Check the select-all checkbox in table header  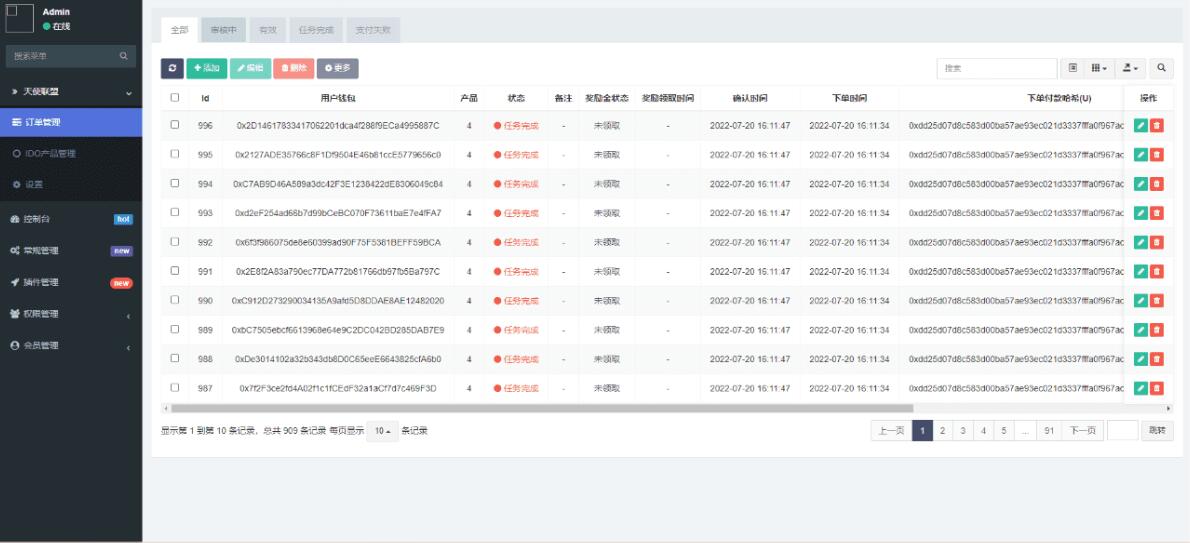pos(175,98)
